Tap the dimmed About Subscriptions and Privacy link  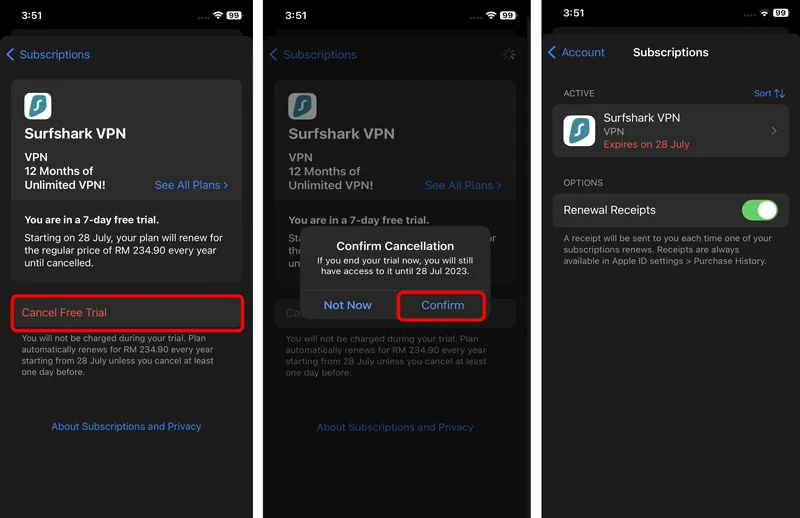coord(395,428)
